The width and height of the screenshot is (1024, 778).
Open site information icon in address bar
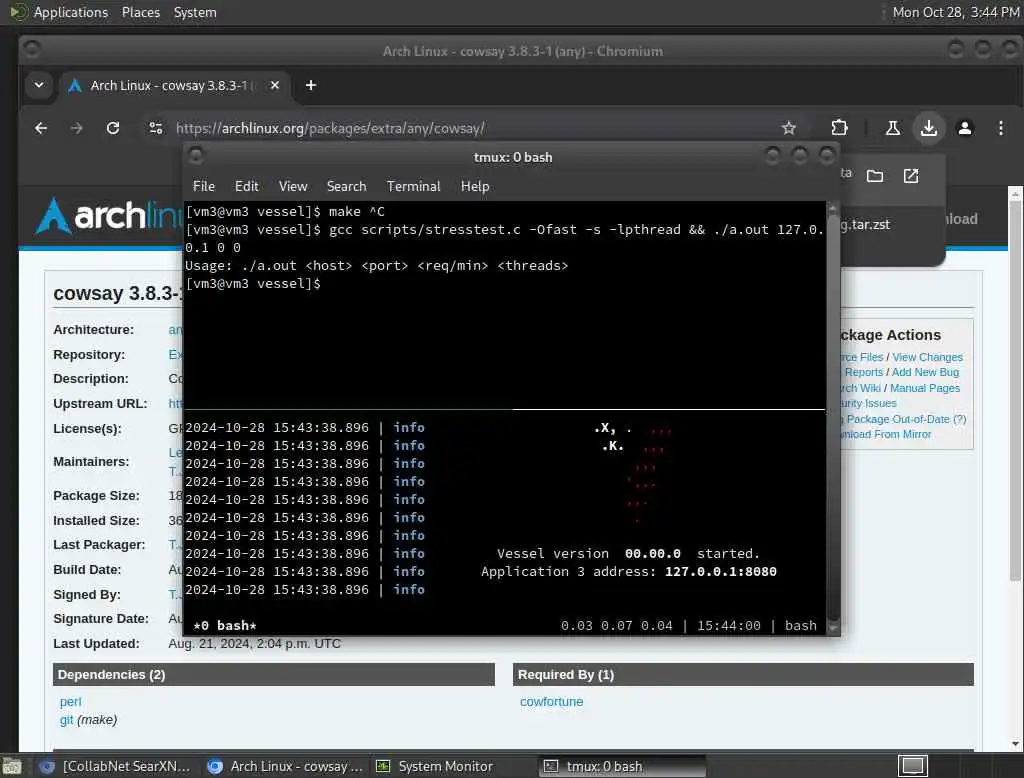tap(155, 128)
